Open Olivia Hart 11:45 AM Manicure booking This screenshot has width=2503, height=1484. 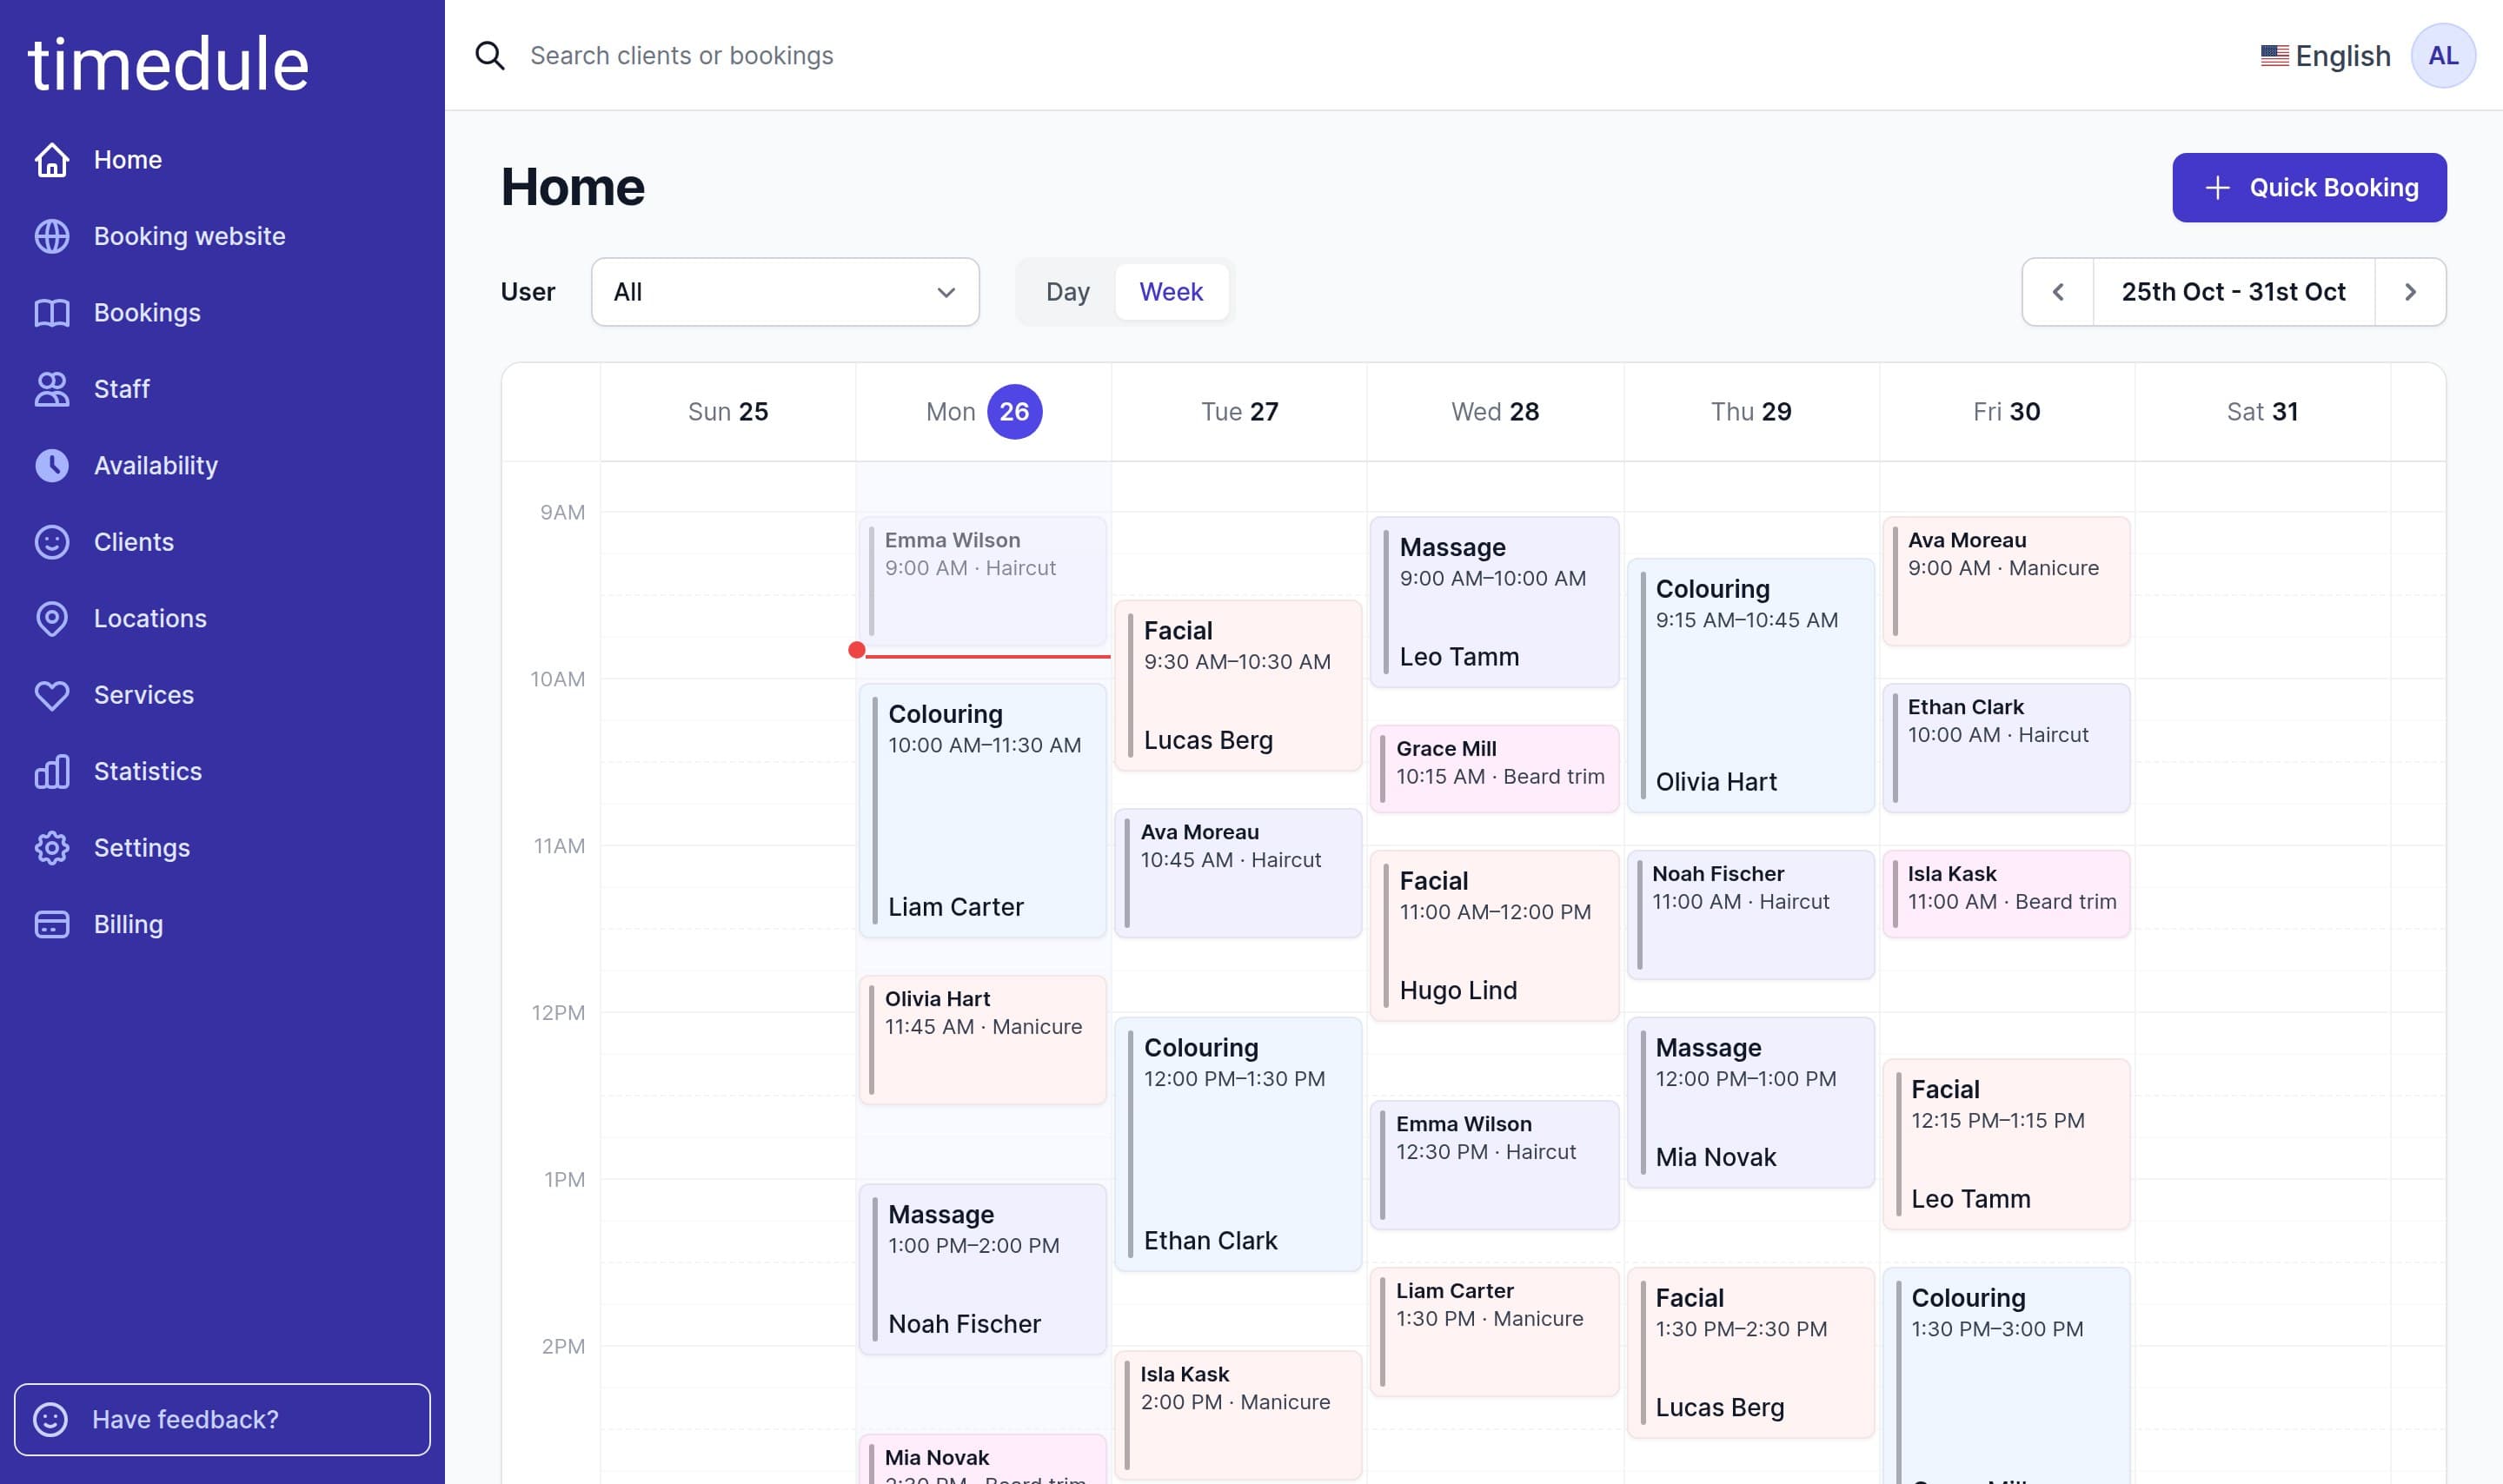pyautogui.click(x=983, y=1040)
